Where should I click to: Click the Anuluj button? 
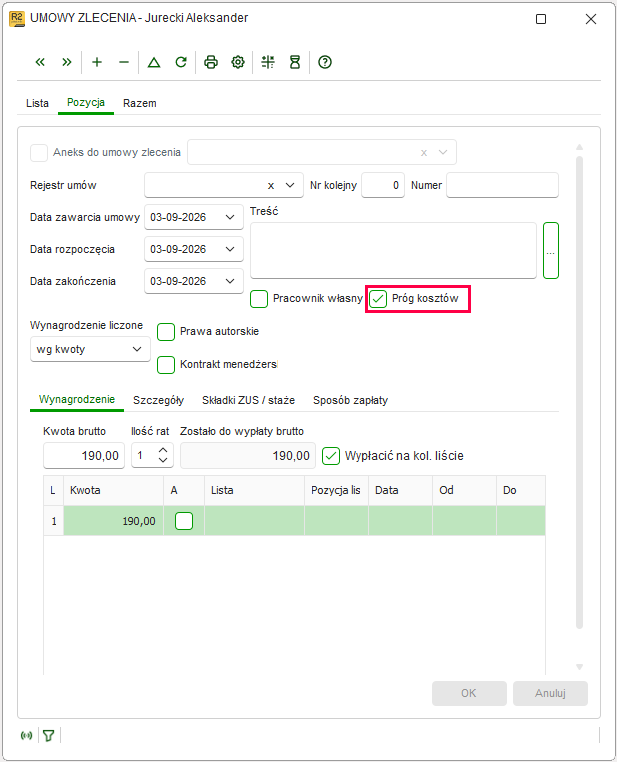pyautogui.click(x=550, y=693)
